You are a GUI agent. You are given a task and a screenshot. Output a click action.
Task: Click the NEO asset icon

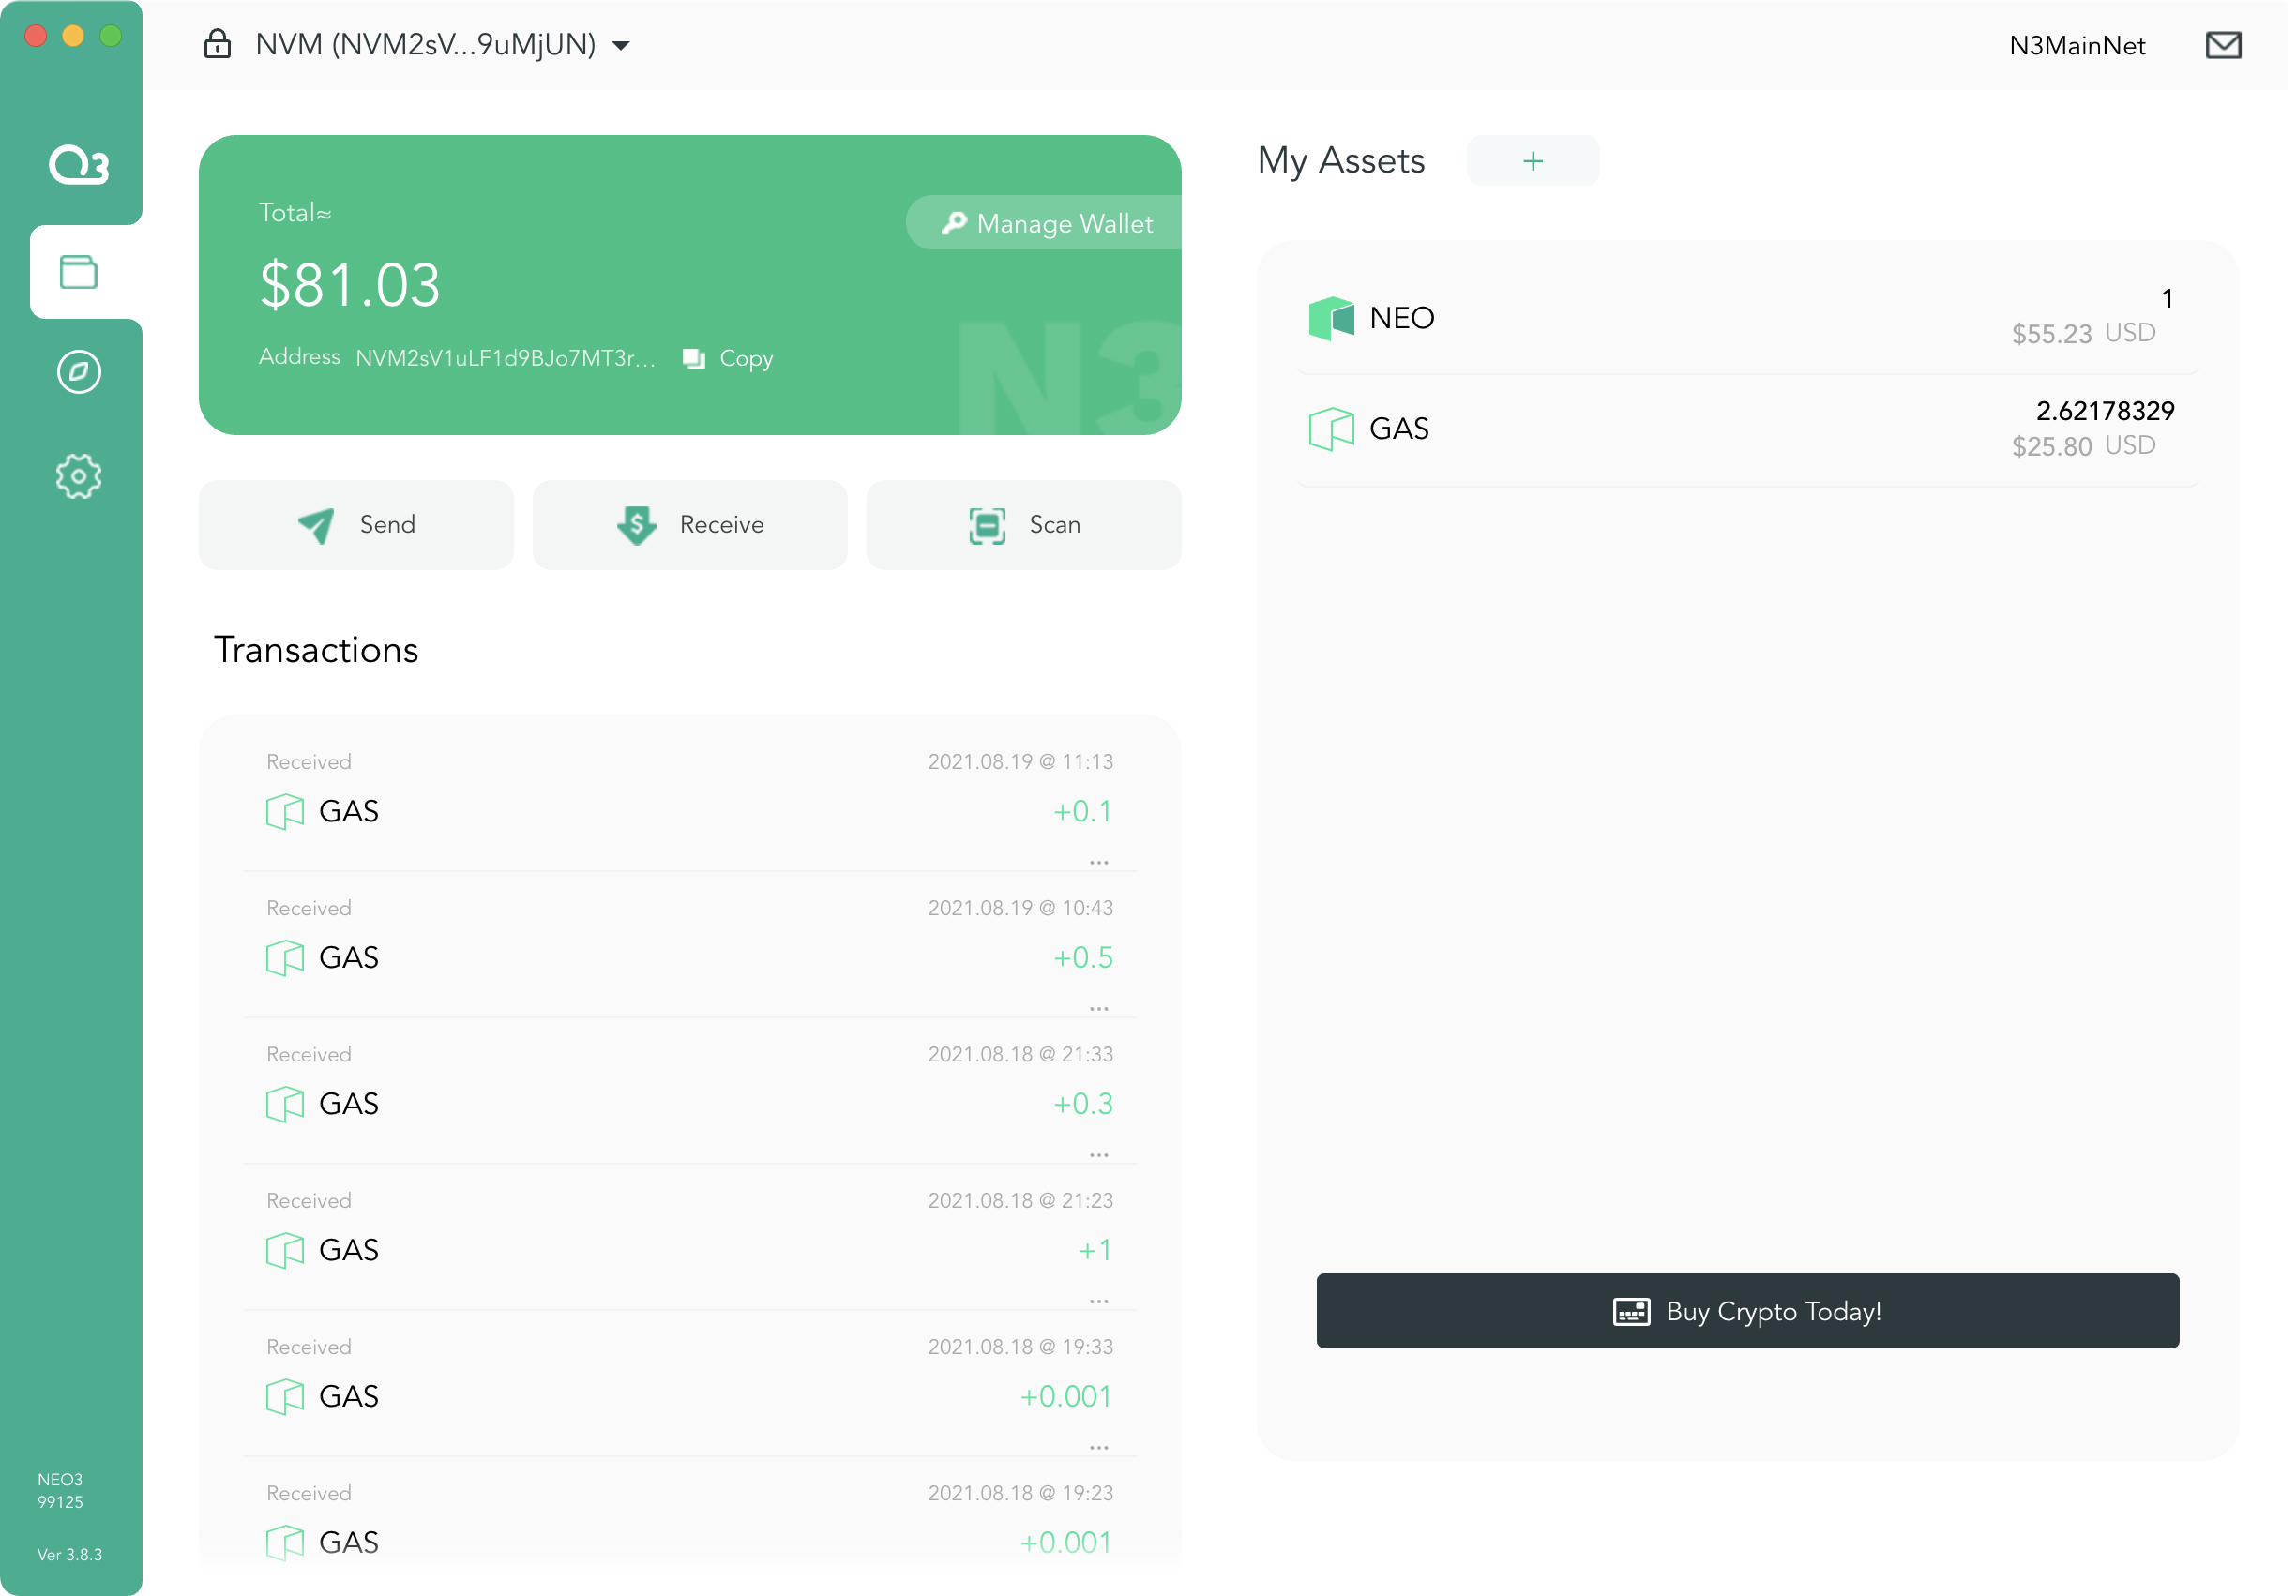[1331, 318]
